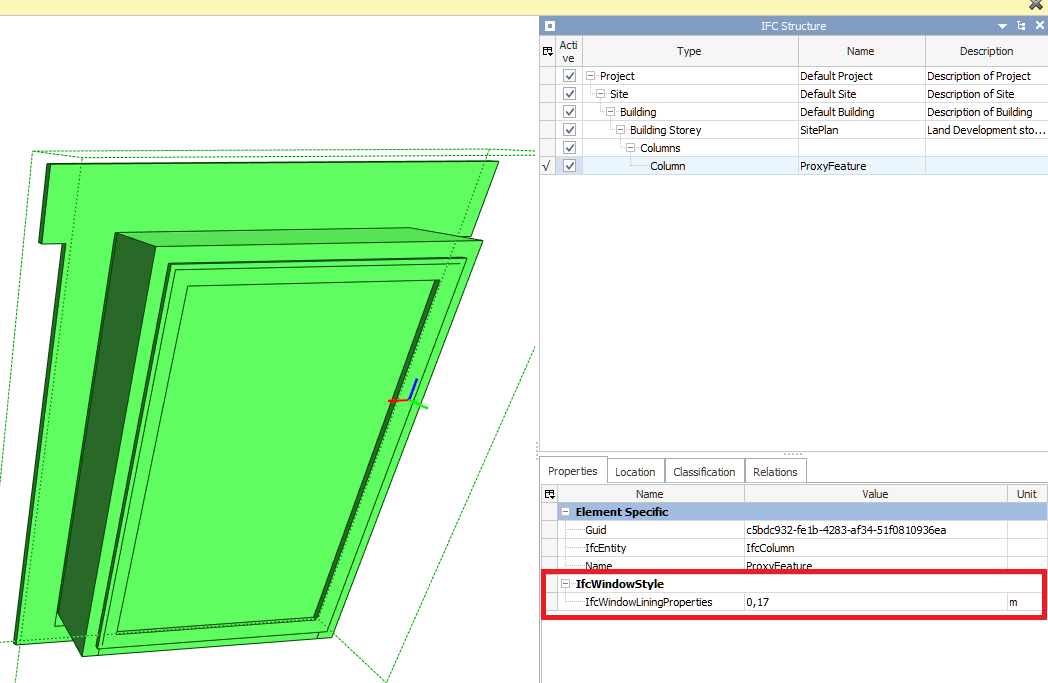Click the IfcColumn entity value

876,548
